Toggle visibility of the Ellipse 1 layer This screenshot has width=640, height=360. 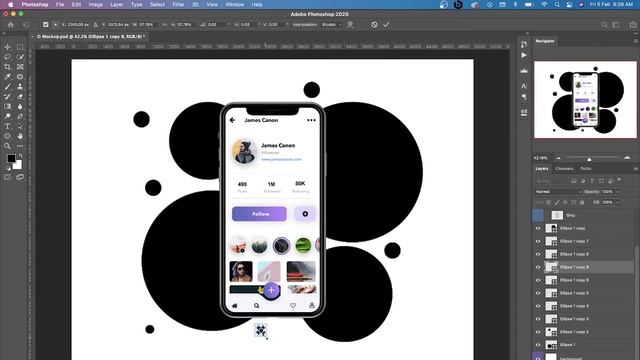tap(538, 345)
